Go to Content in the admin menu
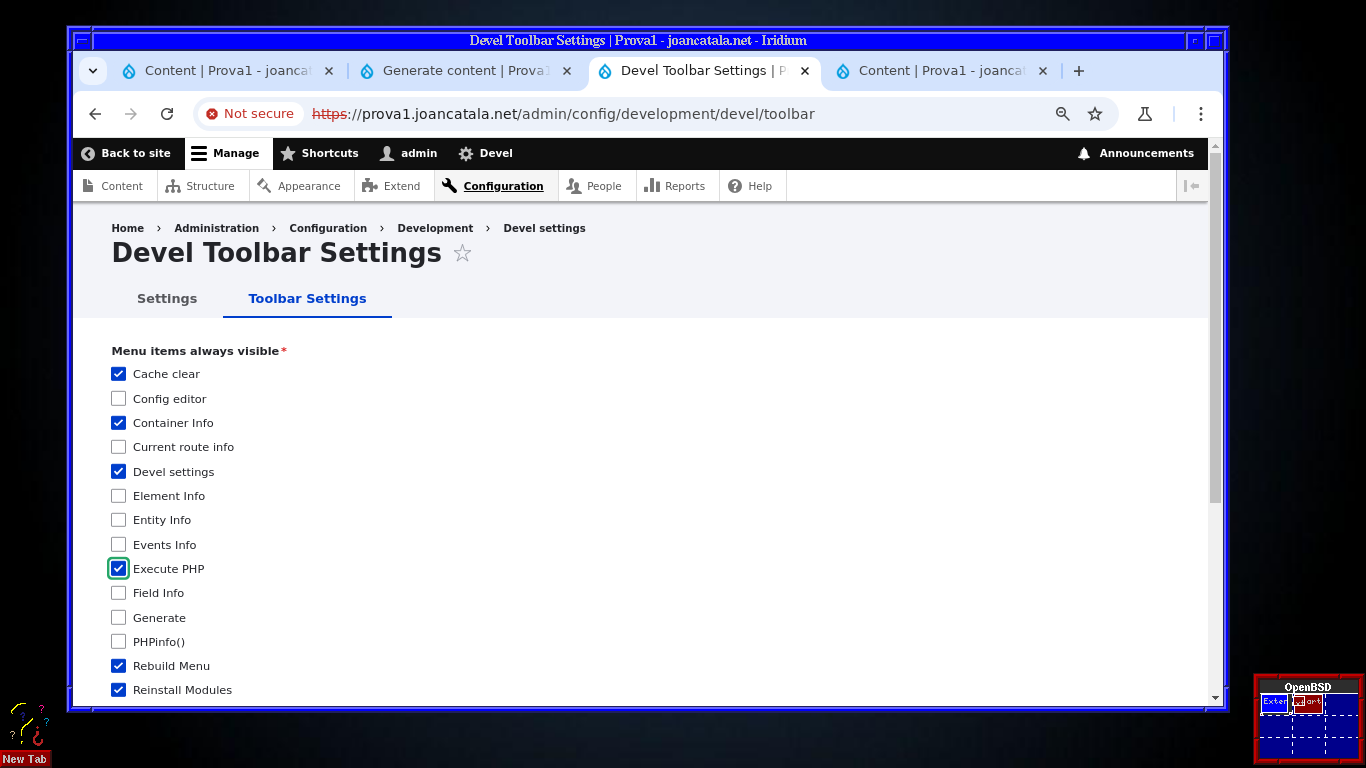 point(113,186)
